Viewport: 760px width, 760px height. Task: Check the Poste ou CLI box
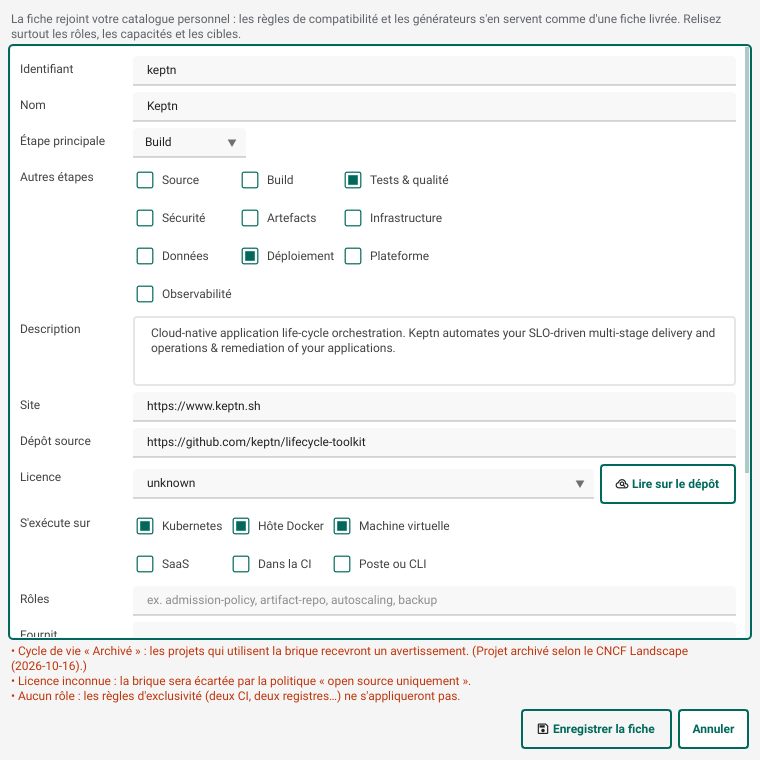point(342,564)
